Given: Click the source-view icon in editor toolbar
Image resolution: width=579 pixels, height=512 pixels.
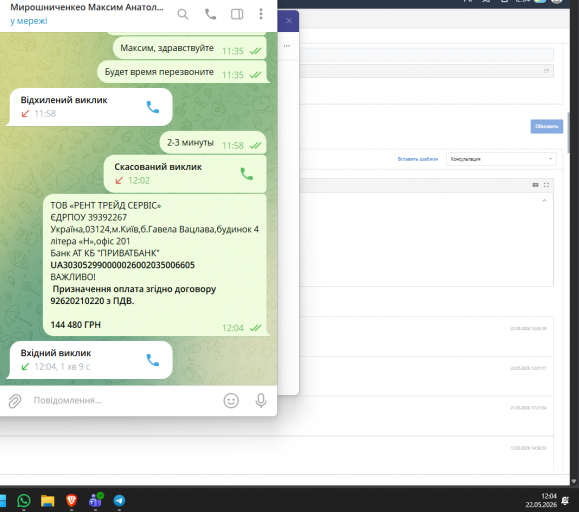Looking at the screenshot, I should pyautogui.click(x=535, y=185).
